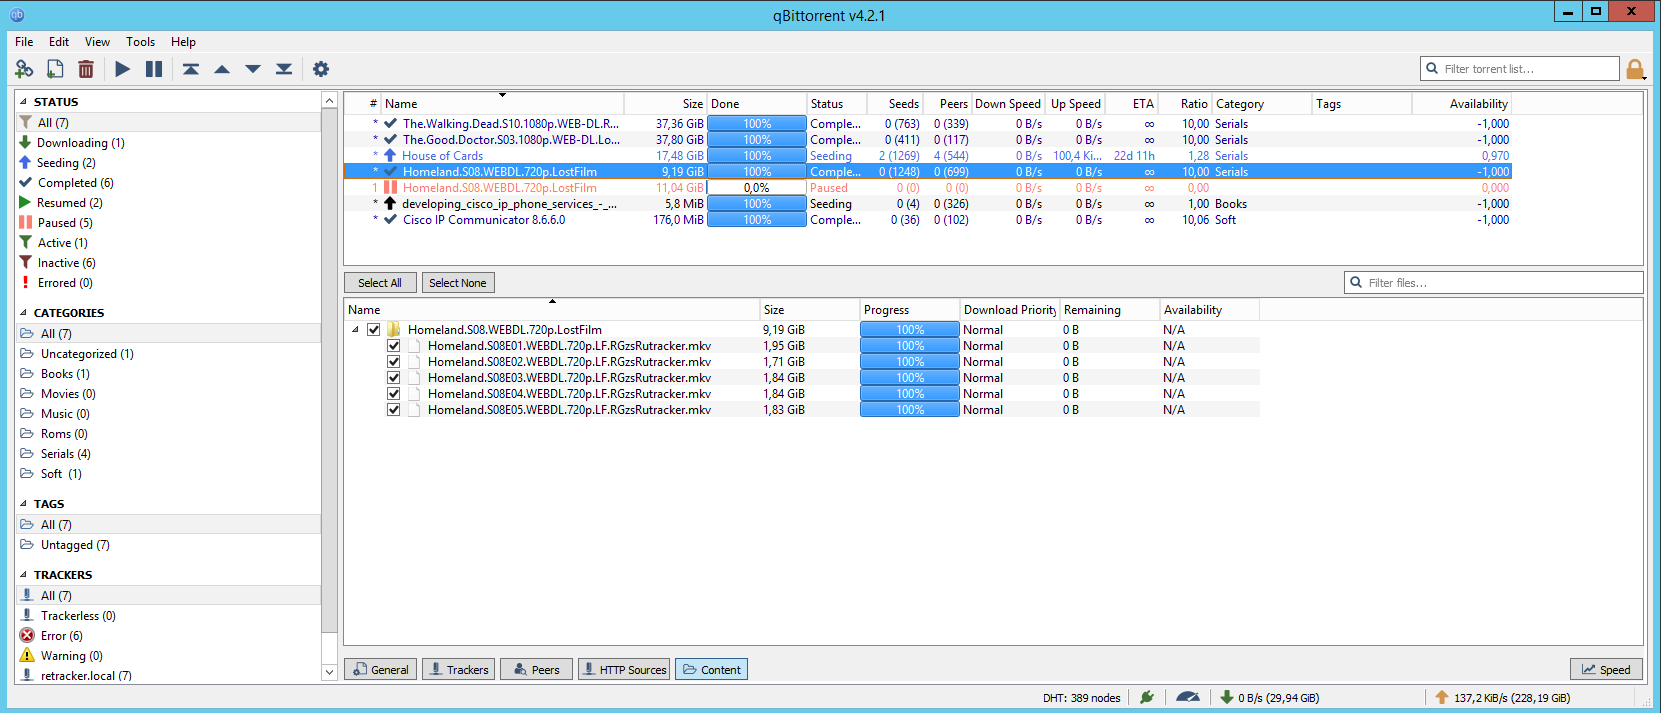The image size is (1661, 713).
Task: Click sidebar scrollbar down arrow
Action: pyautogui.click(x=329, y=673)
